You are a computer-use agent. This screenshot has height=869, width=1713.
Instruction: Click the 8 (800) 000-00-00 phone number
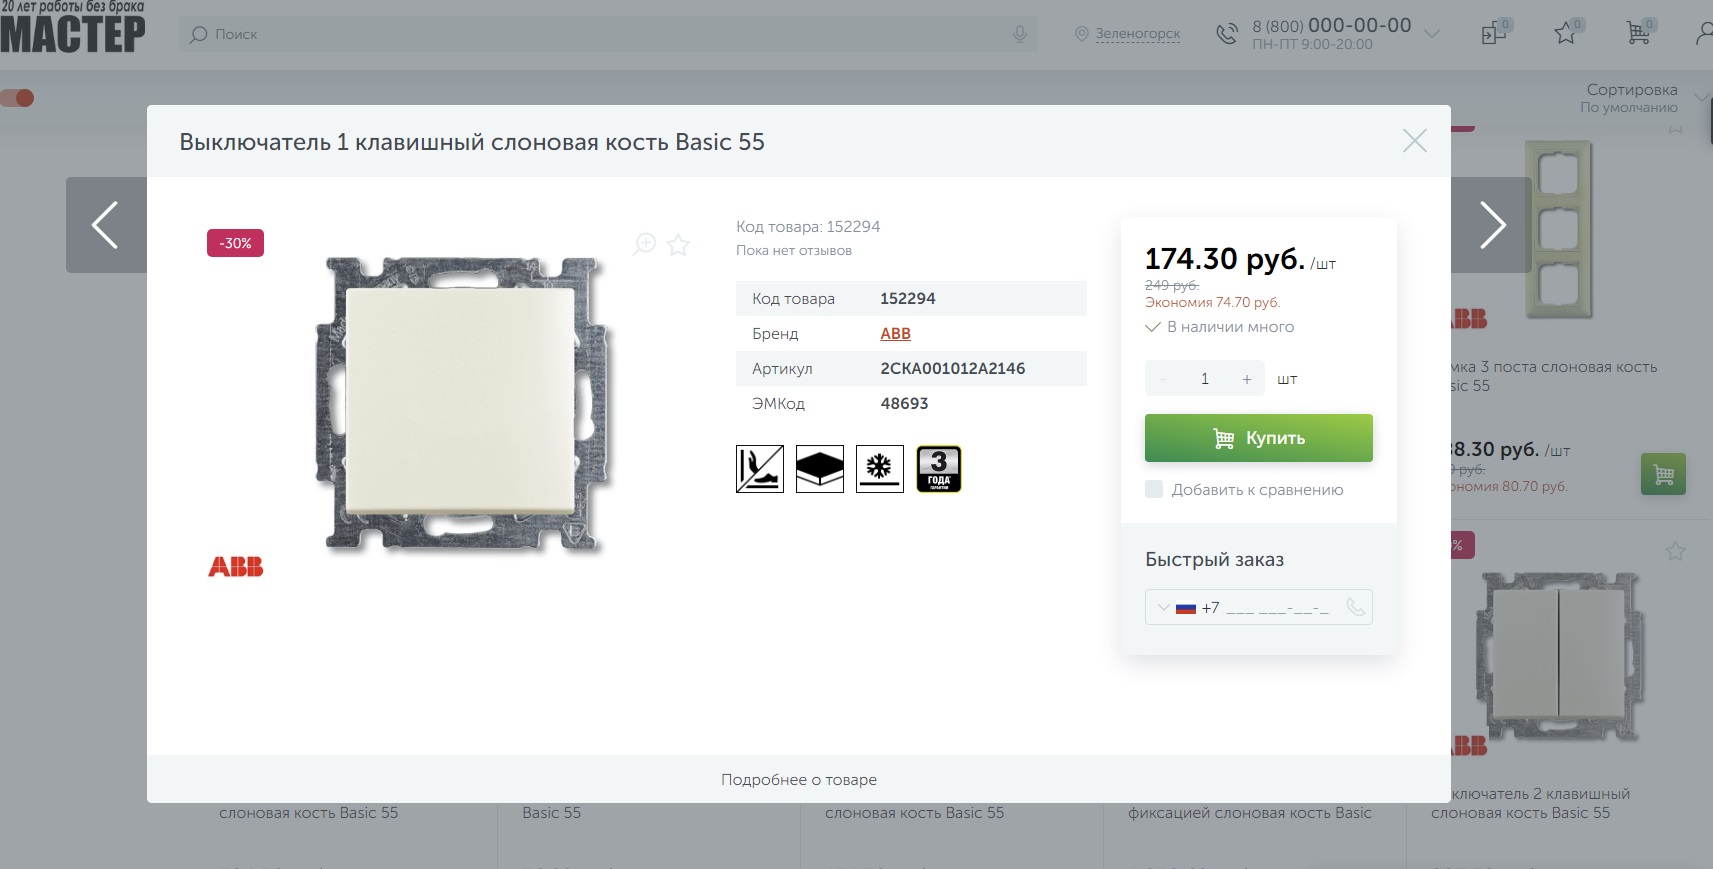(x=1332, y=25)
